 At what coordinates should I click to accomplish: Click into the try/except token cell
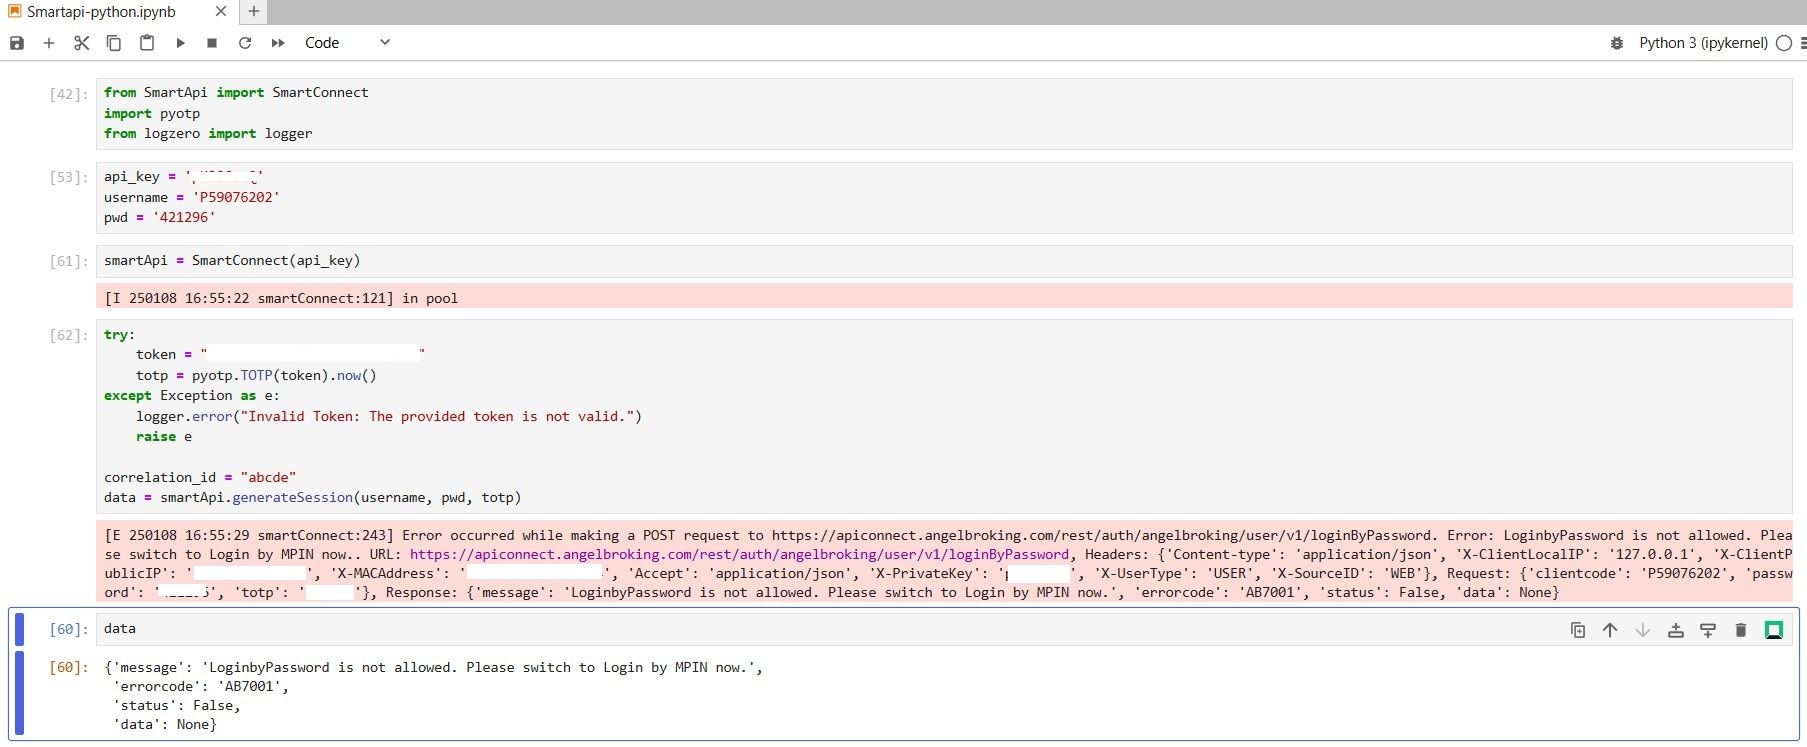[x=944, y=416]
